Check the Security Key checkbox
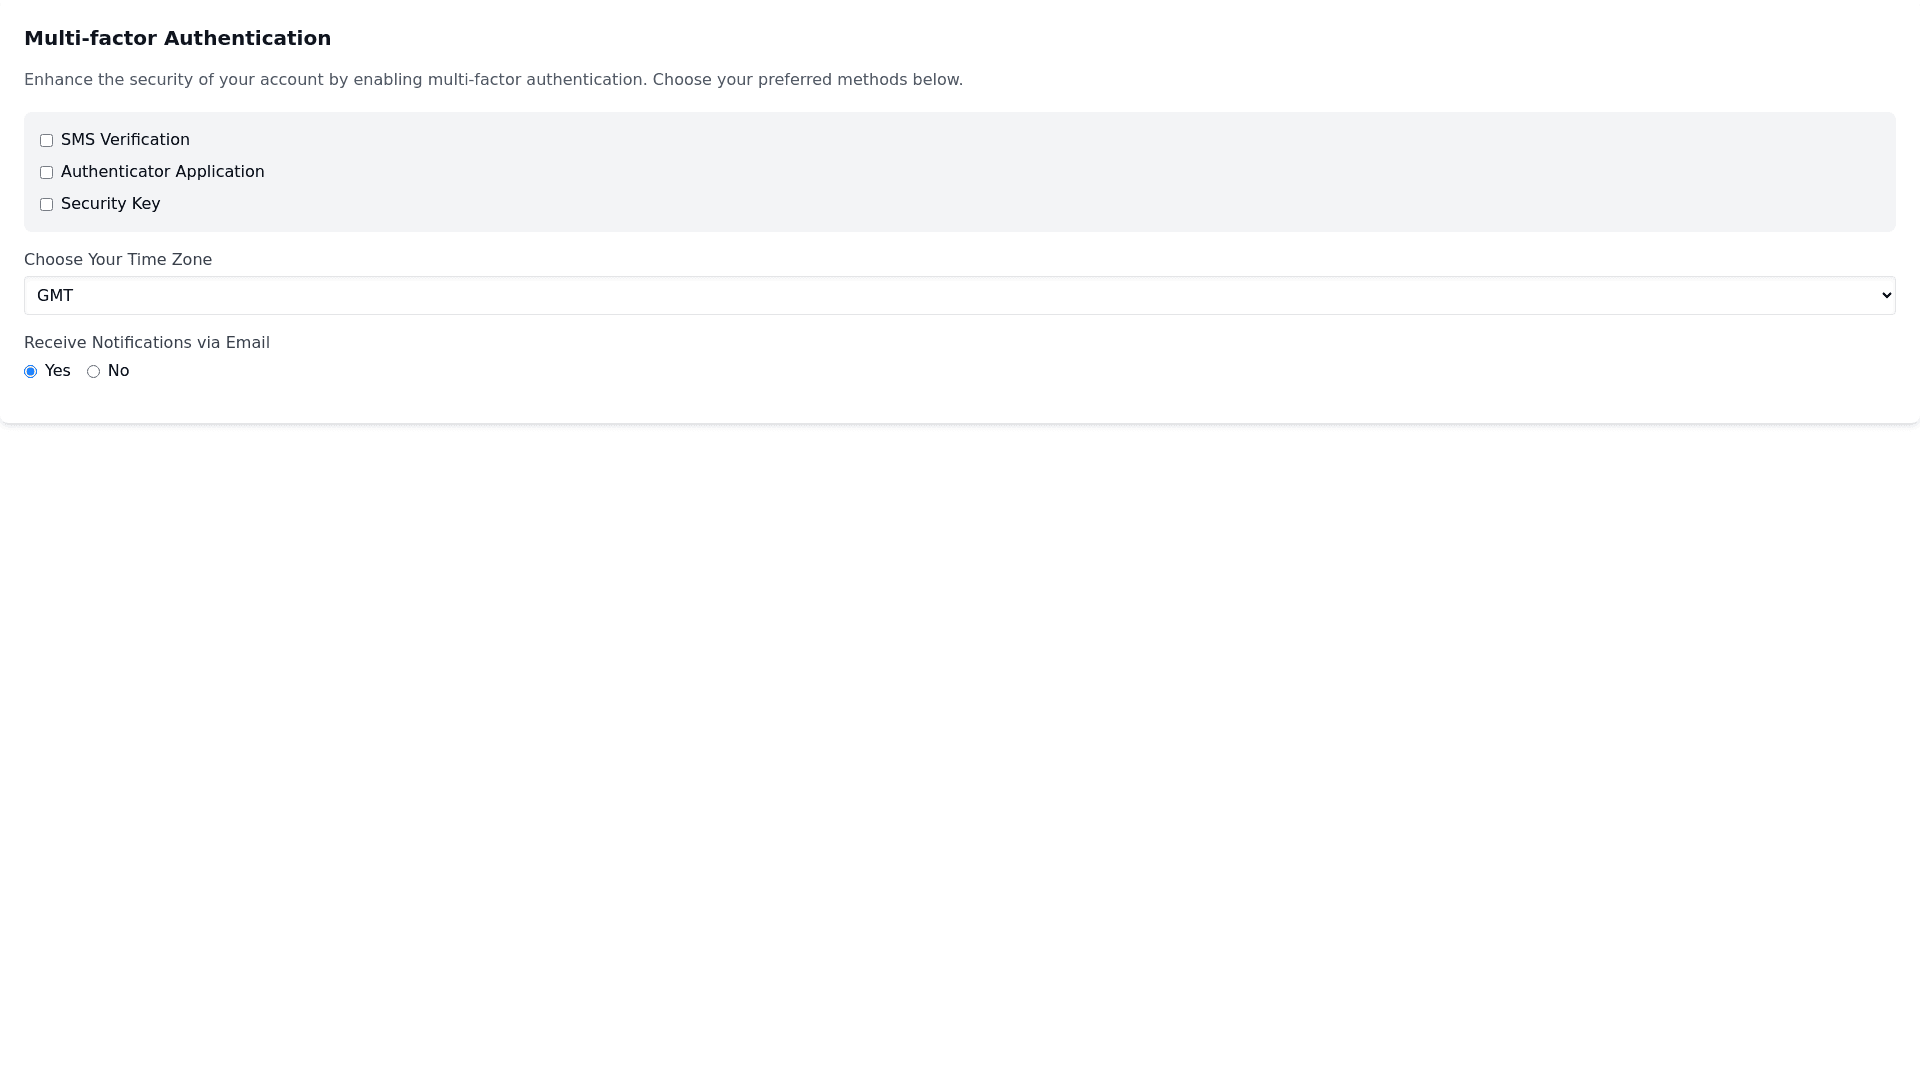The width and height of the screenshot is (1920, 1080). [x=46, y=205]
